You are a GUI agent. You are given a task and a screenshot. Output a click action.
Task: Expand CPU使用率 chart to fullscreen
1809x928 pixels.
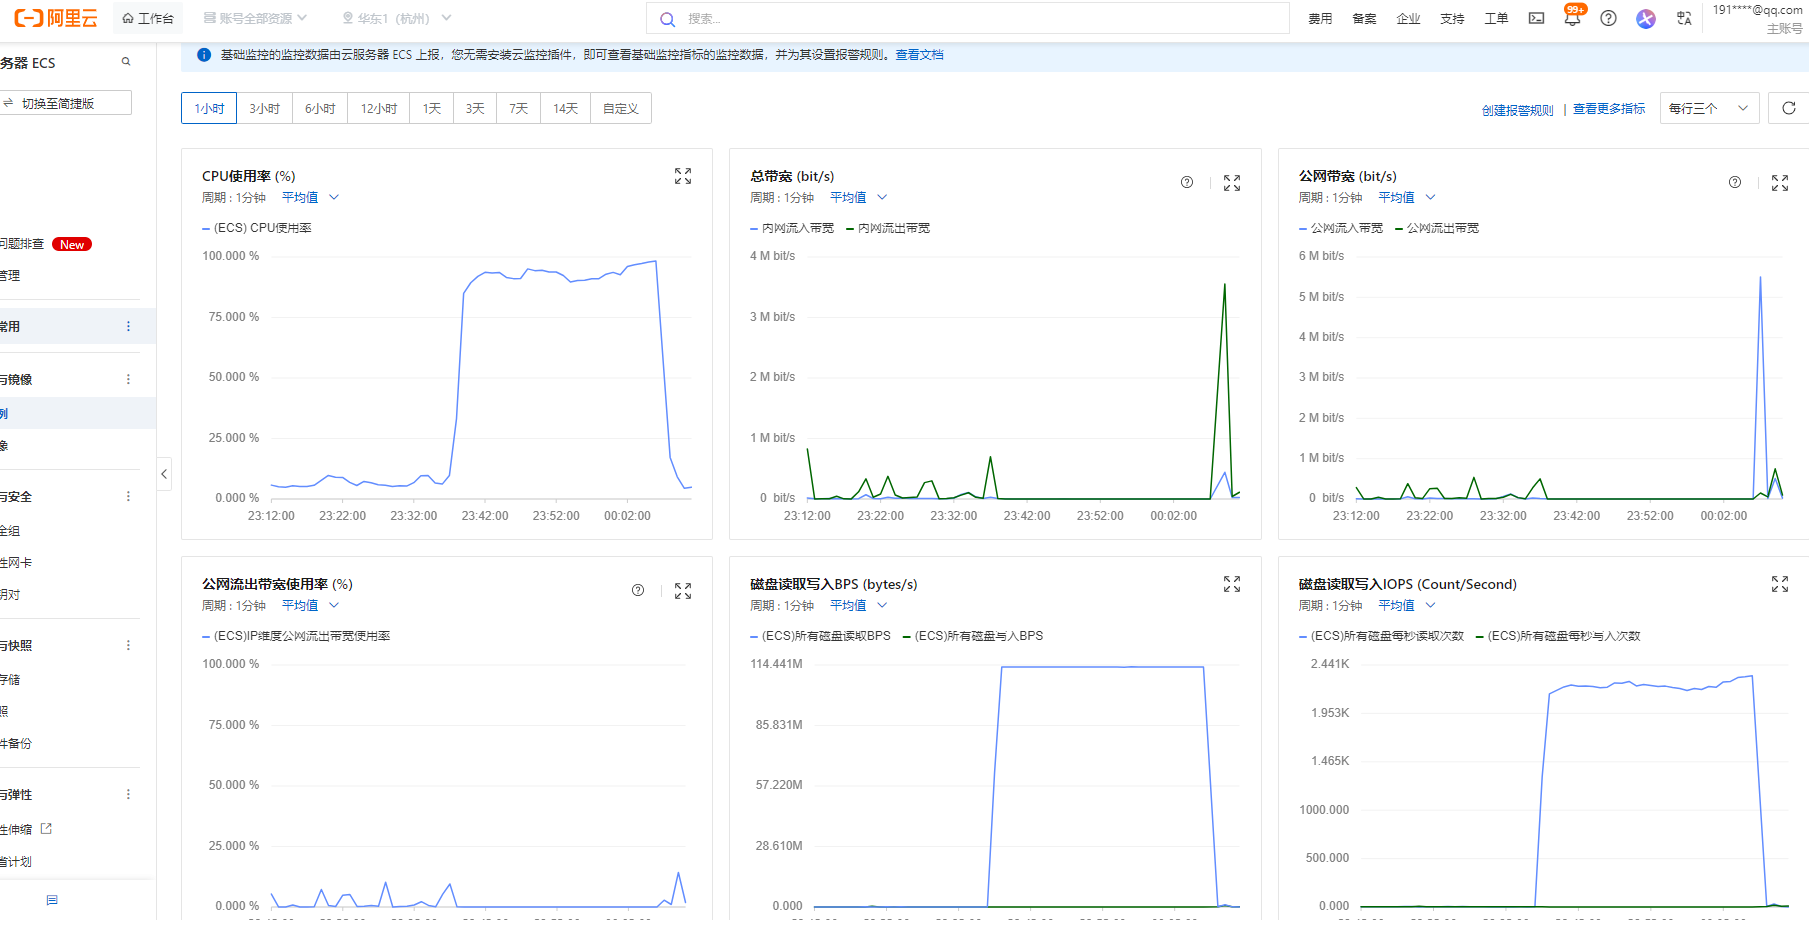tap(683, 176)
